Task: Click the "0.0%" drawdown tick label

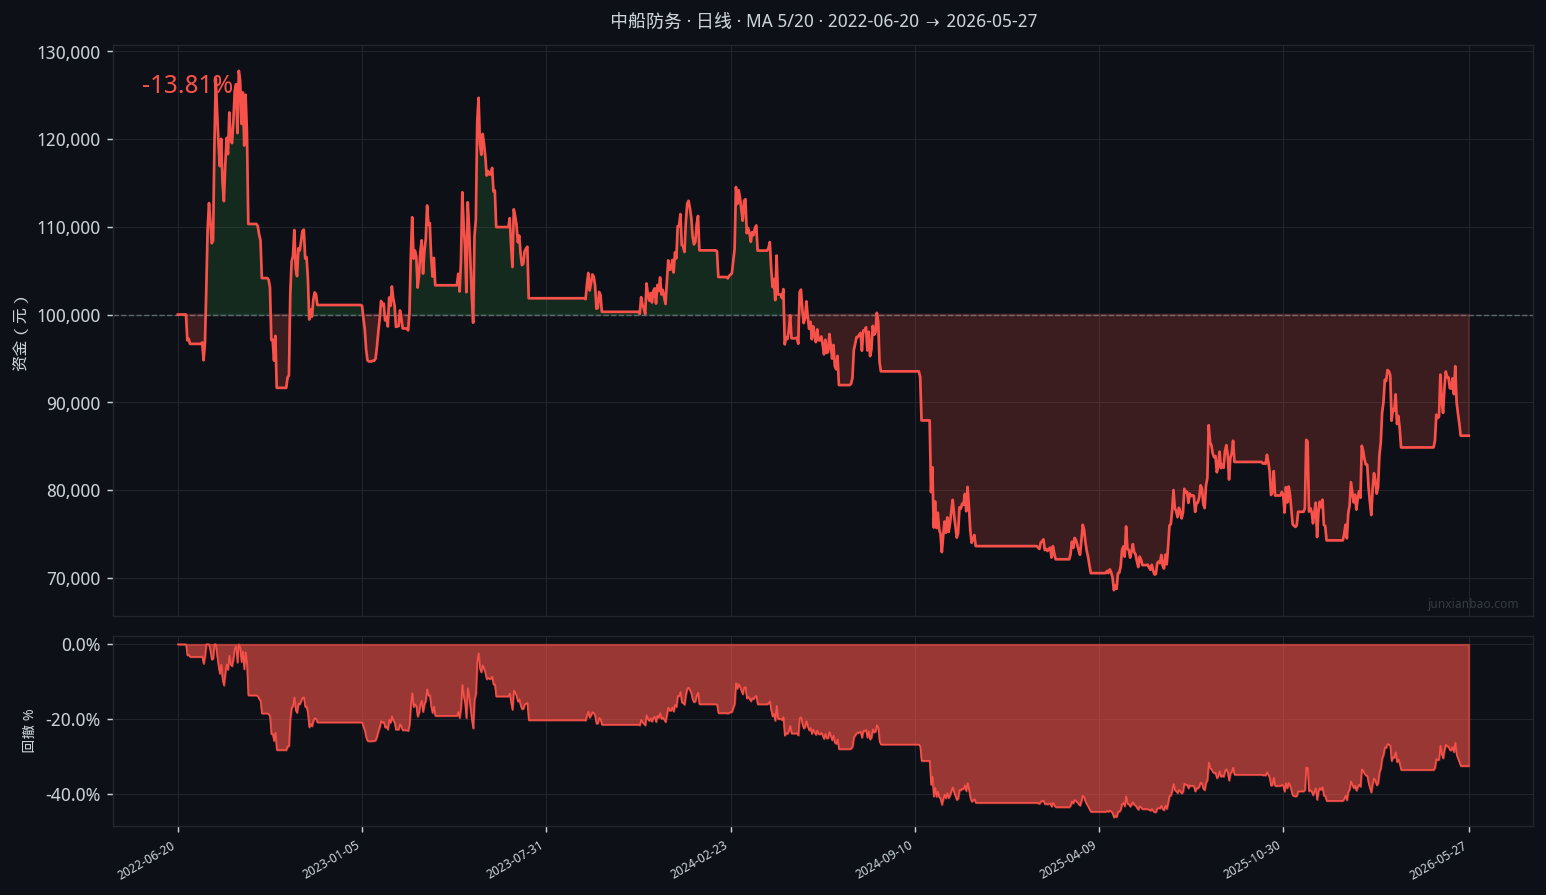Action: [x=81, y=645]
